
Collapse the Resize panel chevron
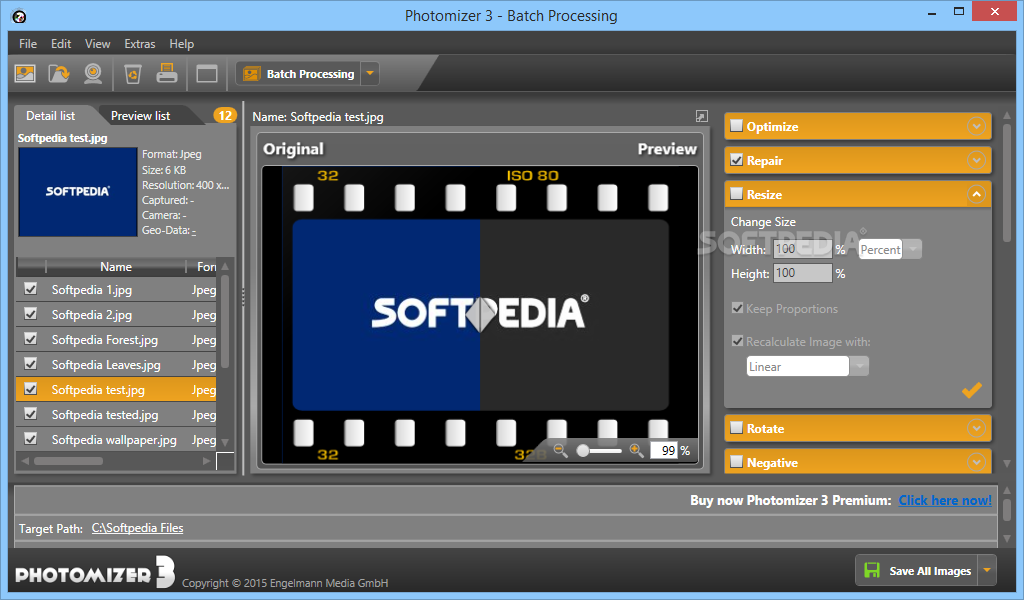point(976,194)
